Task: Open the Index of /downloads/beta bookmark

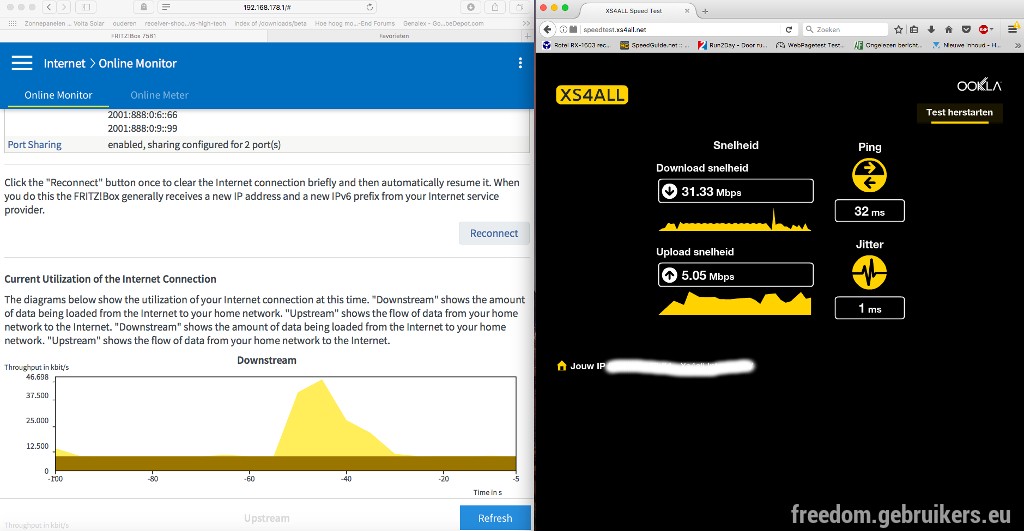Action: (270, 24)
